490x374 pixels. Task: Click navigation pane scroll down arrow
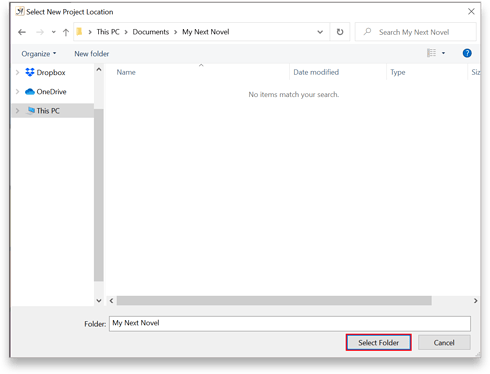point(99,301)
